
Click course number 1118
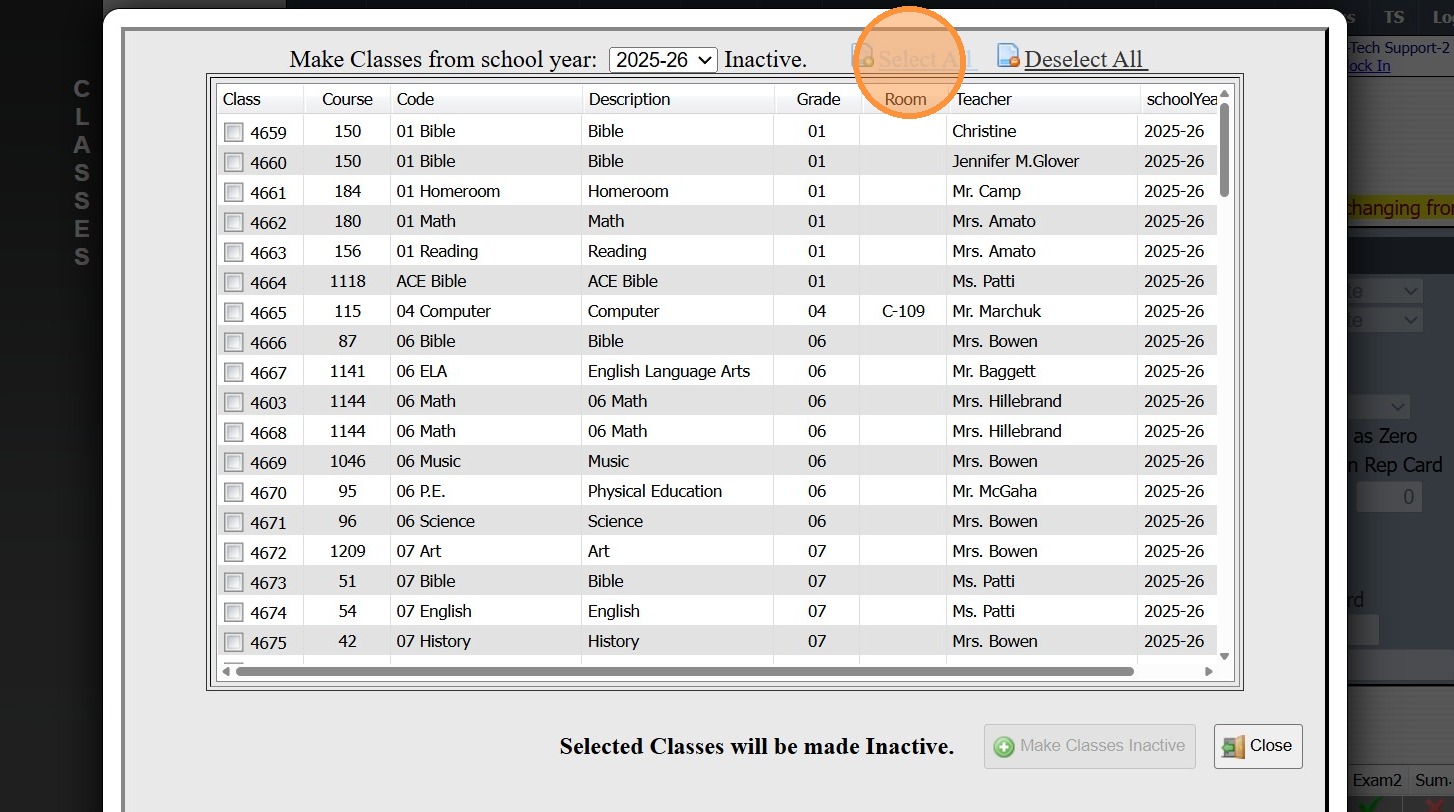click(348, 281)
